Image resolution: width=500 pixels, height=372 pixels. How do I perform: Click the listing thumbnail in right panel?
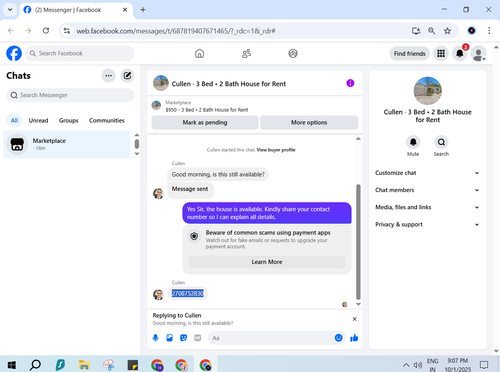(428, 91)
